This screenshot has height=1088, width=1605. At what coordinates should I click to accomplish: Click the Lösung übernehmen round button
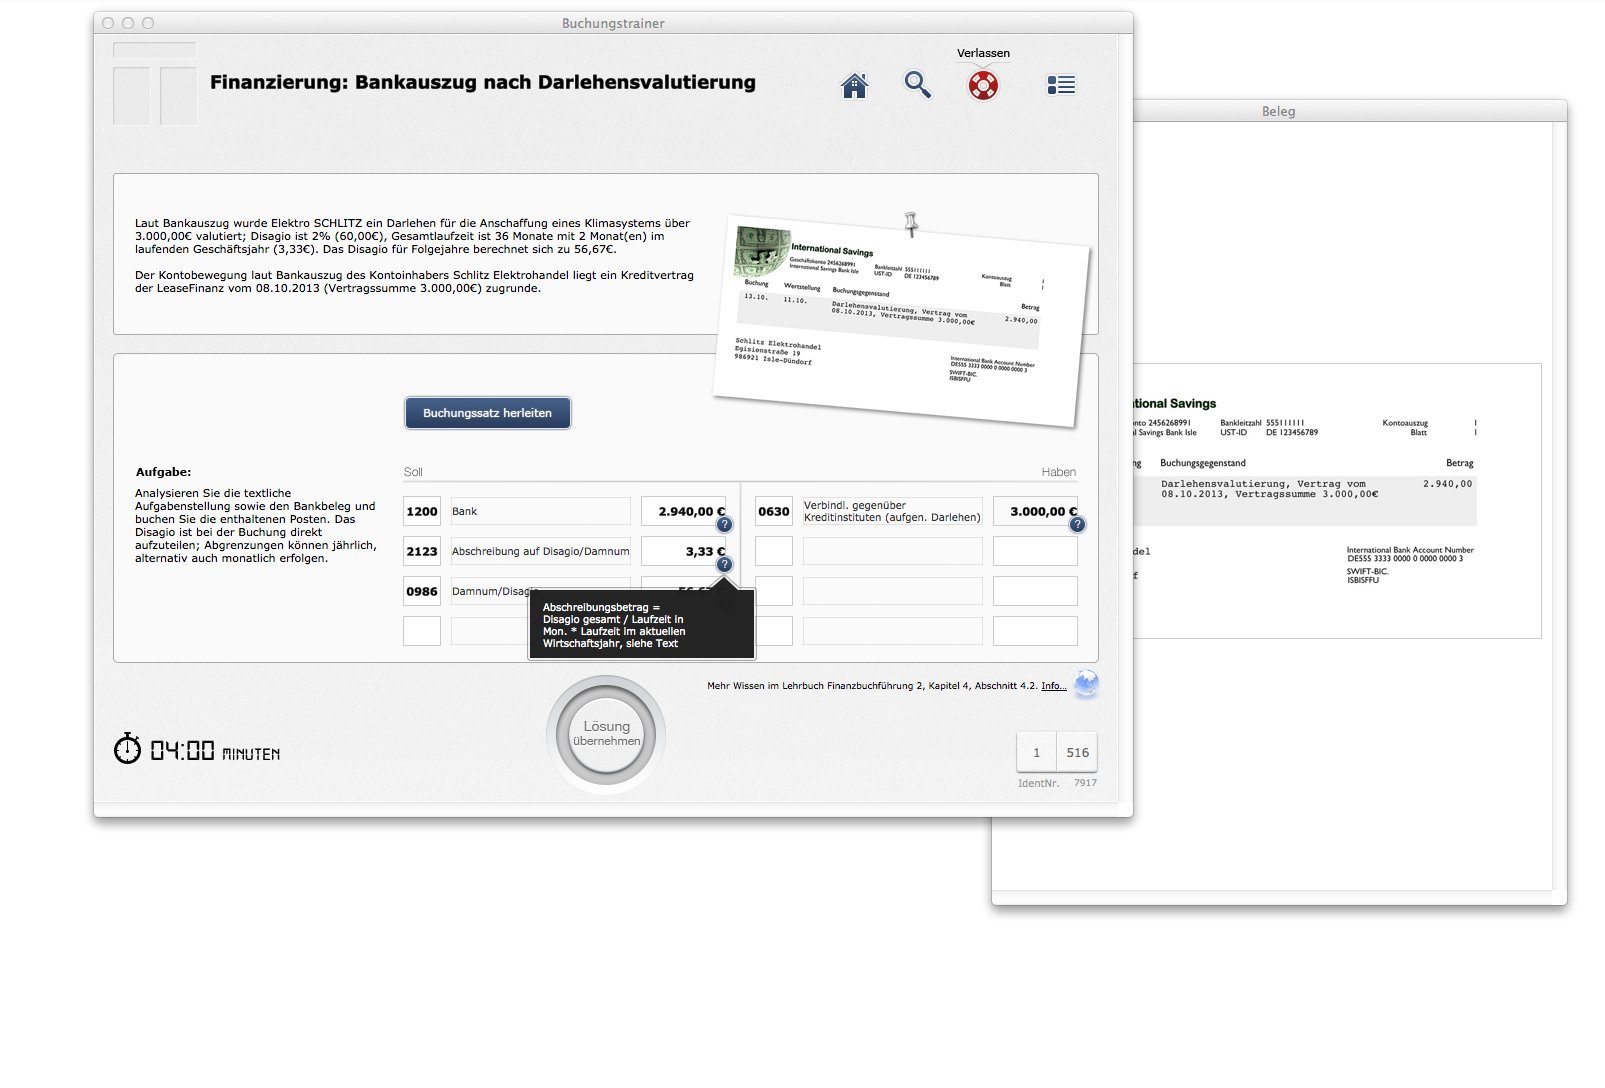606,735
